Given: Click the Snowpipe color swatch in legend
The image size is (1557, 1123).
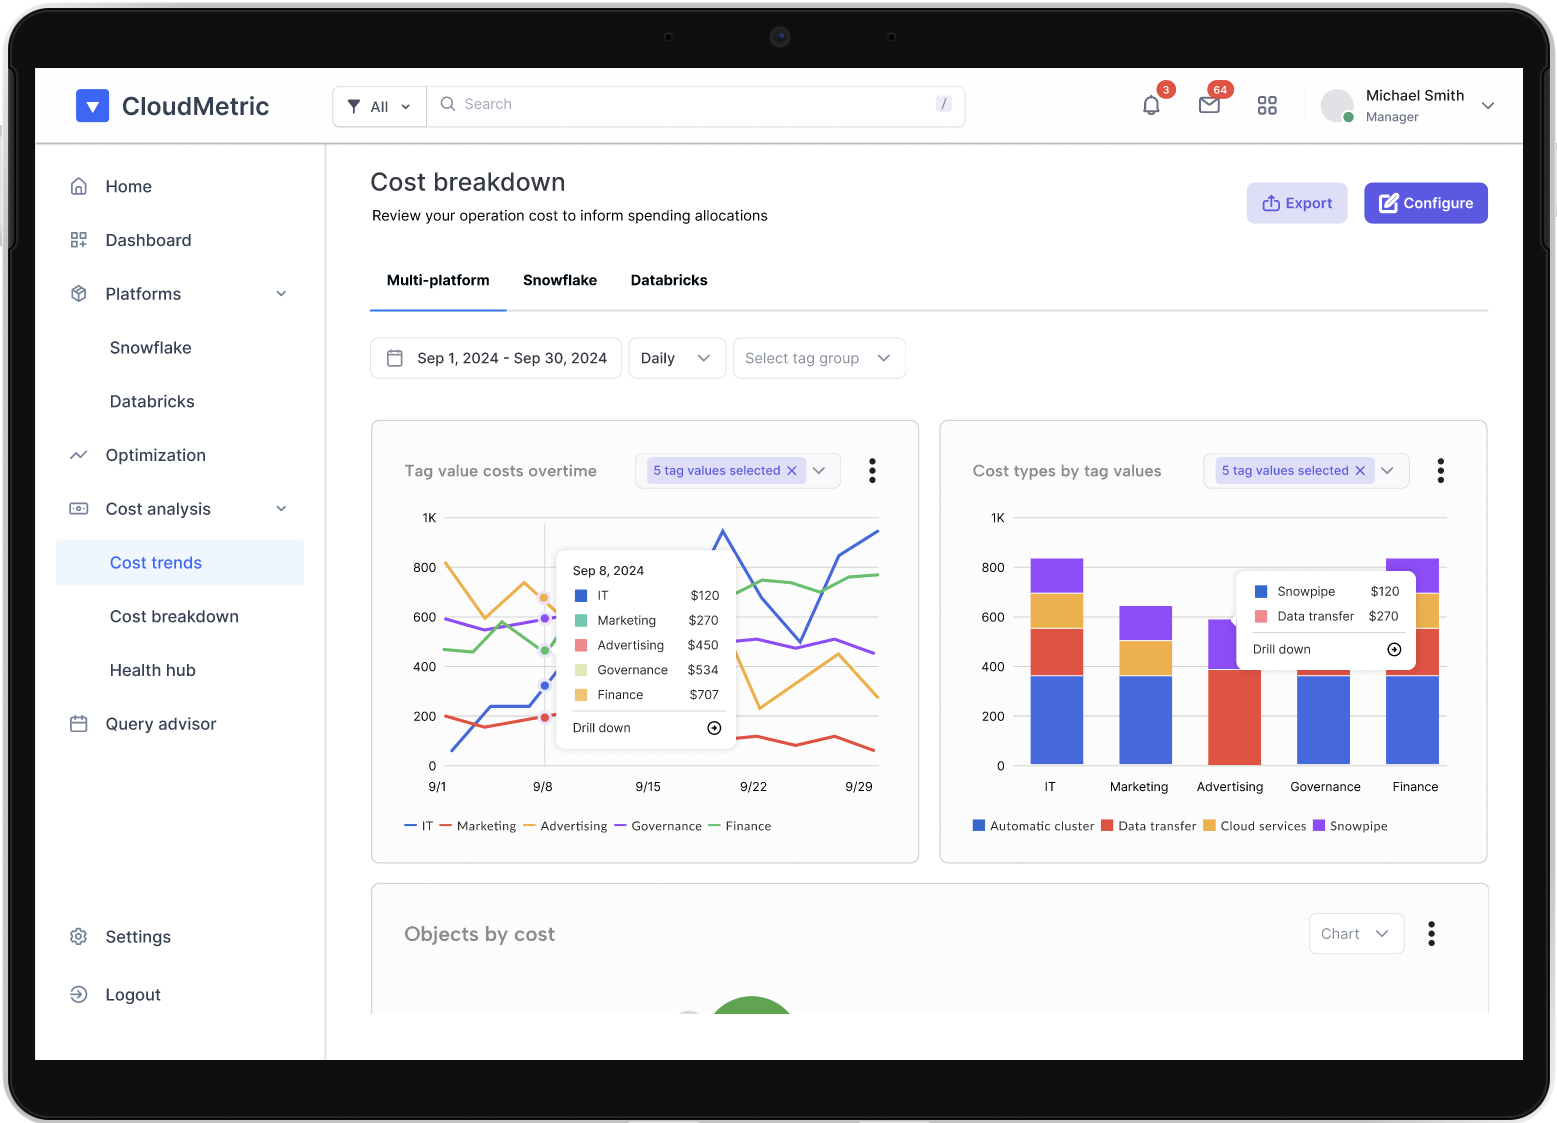Looking at the screenshot, I should coord(1319,826).
